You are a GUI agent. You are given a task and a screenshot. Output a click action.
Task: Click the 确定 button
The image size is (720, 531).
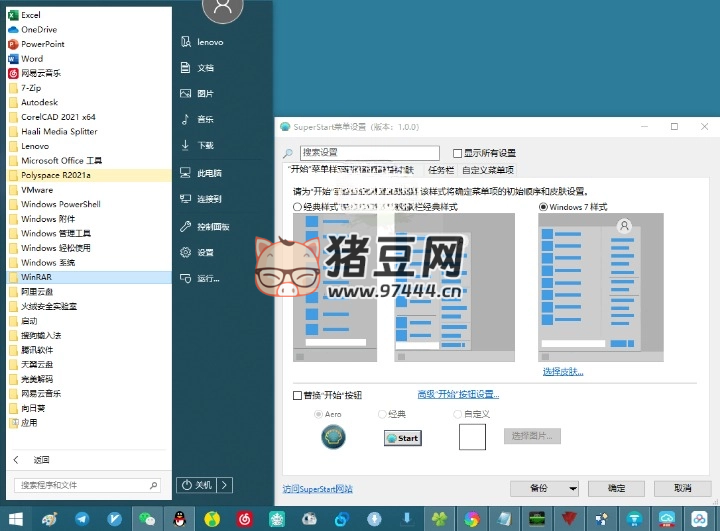point(616,488)
